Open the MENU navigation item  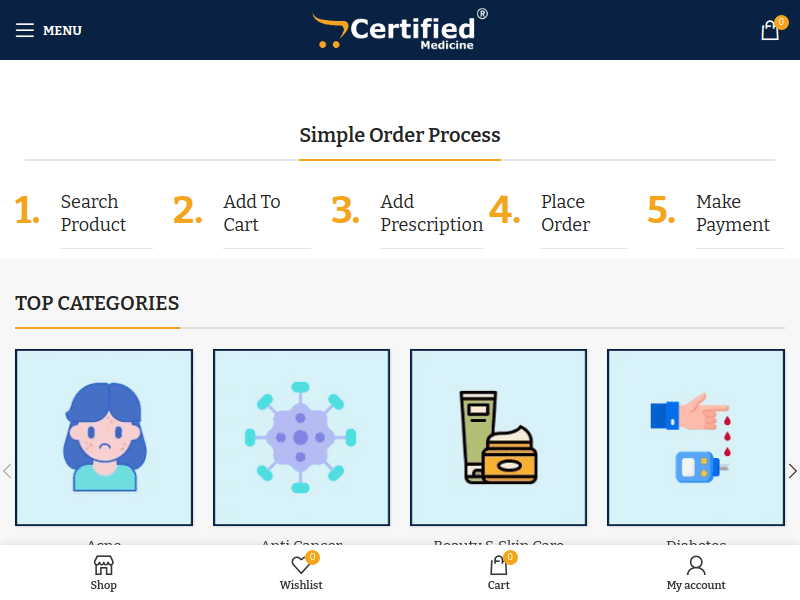[x=61, y=30]
